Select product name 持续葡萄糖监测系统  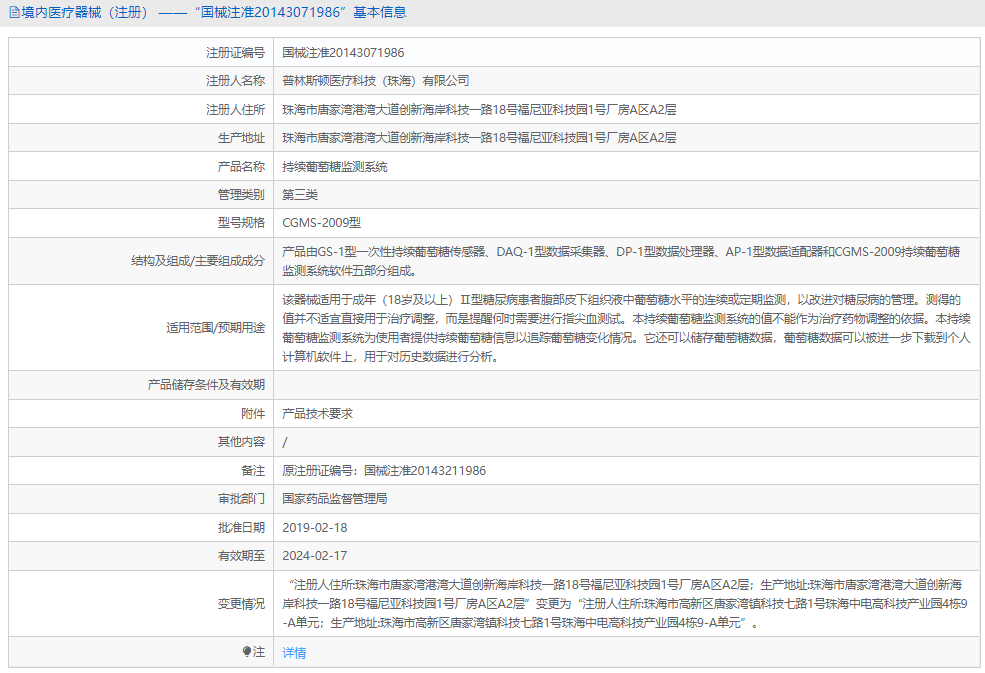click(335, 167)
